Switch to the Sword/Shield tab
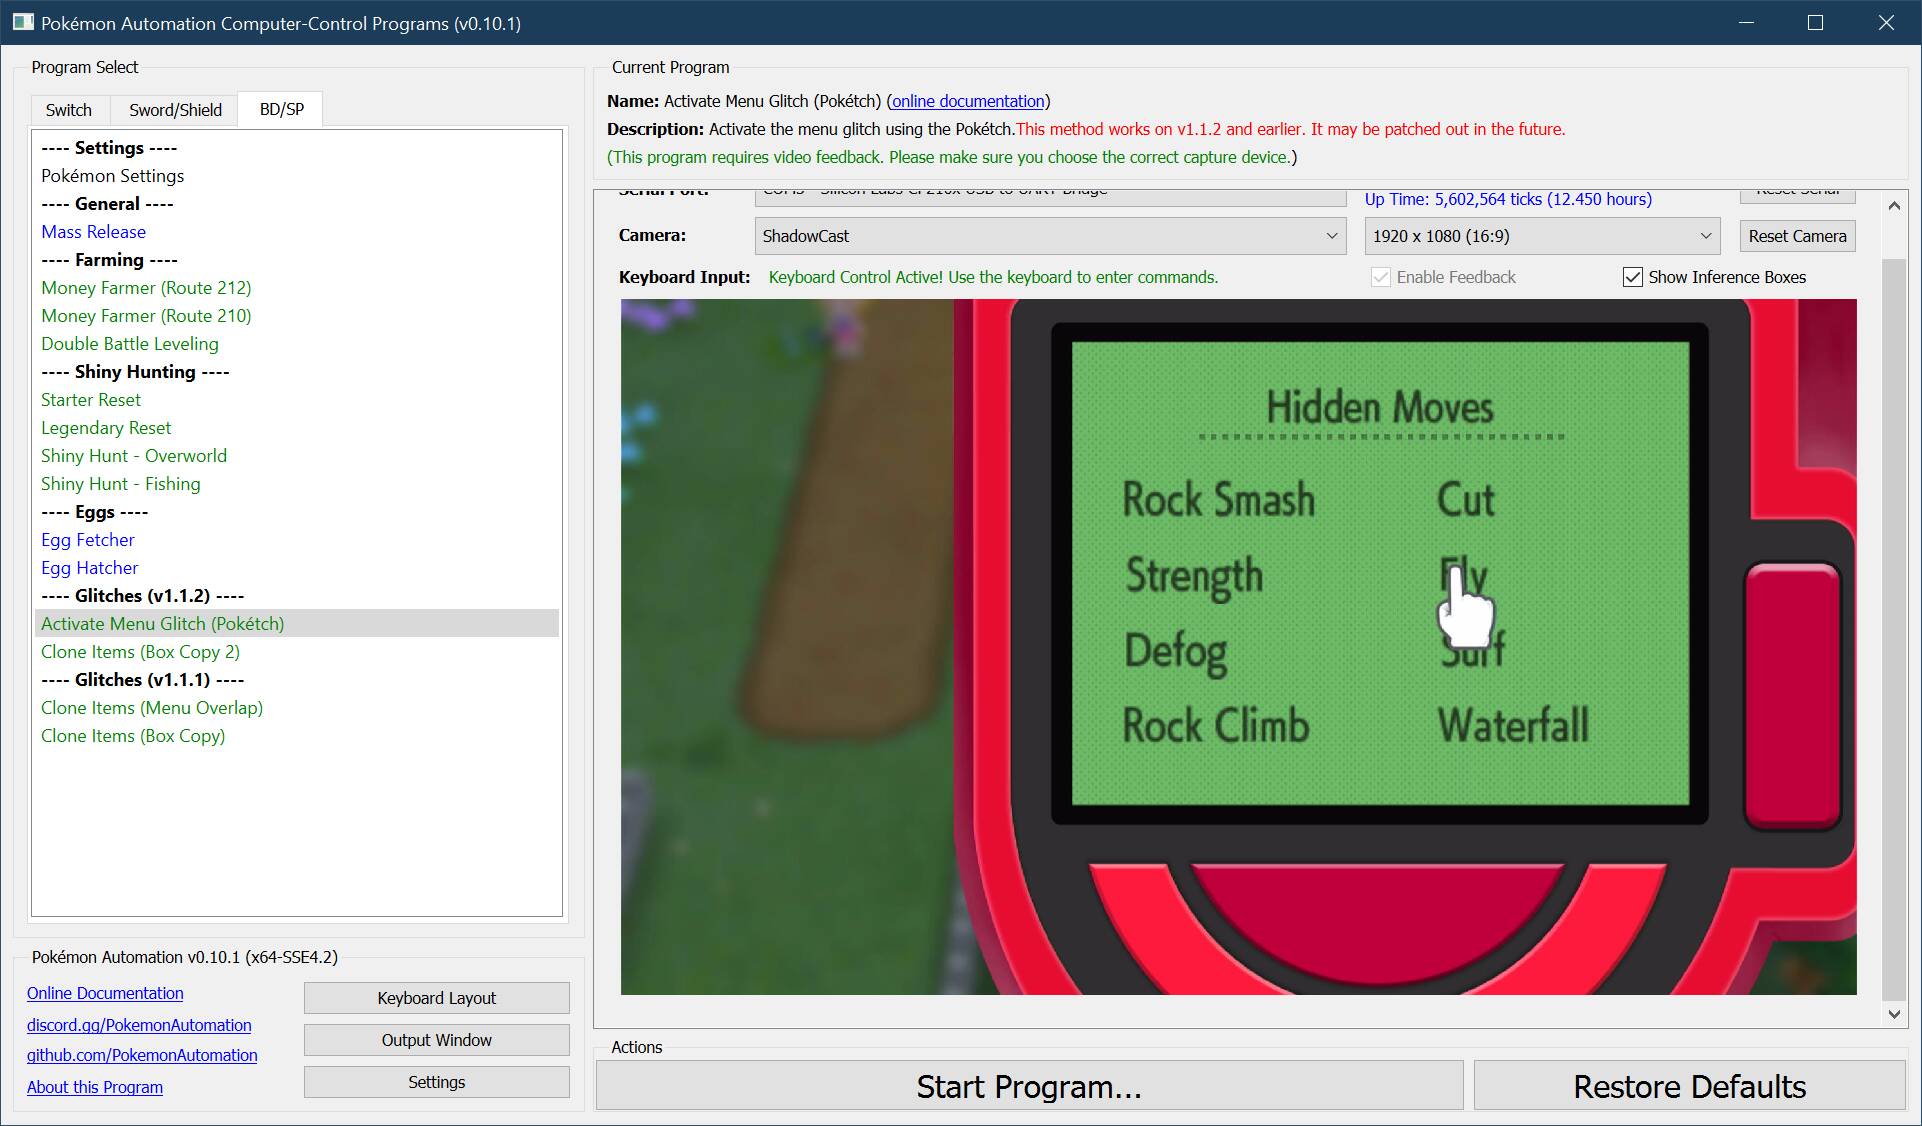 tap(175, 110)
